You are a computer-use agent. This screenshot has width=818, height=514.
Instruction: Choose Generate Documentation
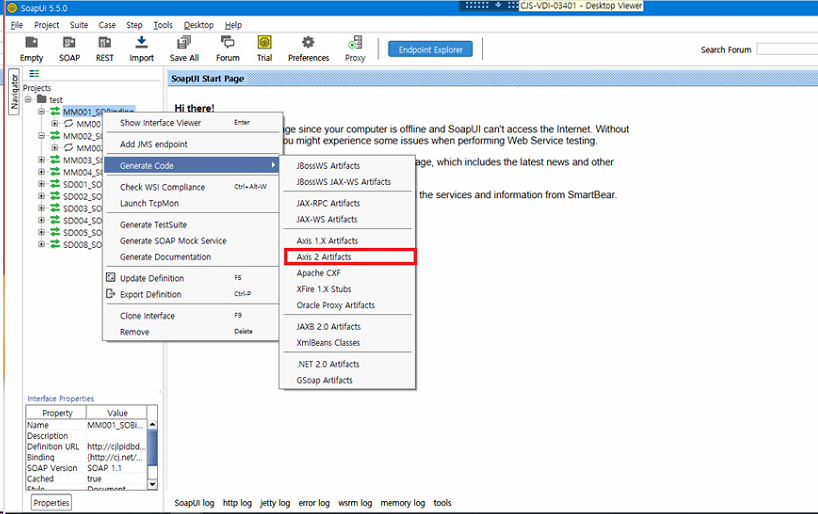[x=192, y=257]
